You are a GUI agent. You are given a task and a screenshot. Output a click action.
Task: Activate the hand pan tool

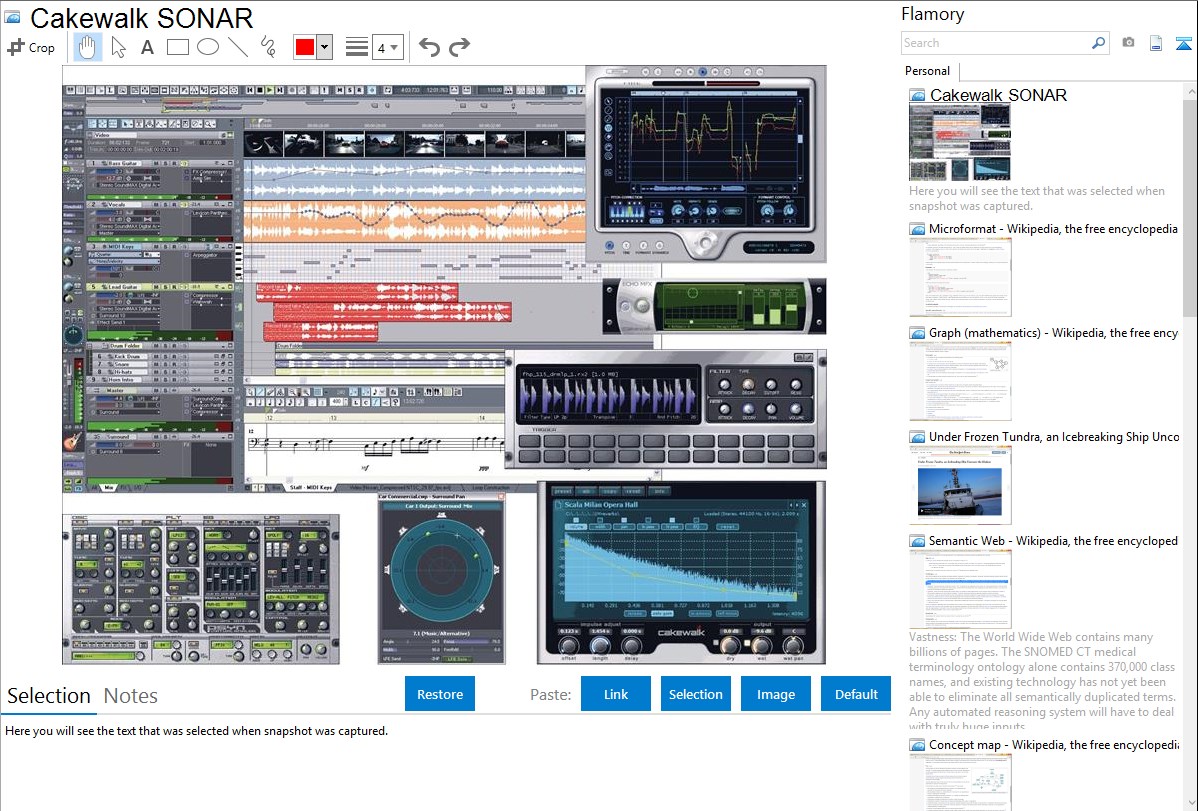[87, 47]
